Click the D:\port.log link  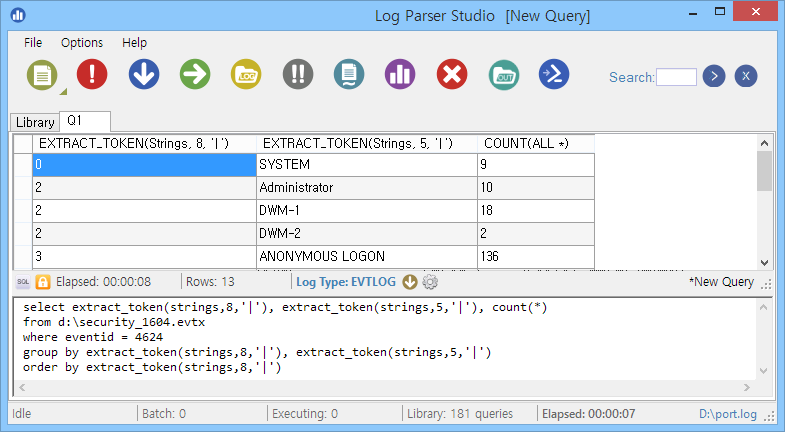pos(728,414)
